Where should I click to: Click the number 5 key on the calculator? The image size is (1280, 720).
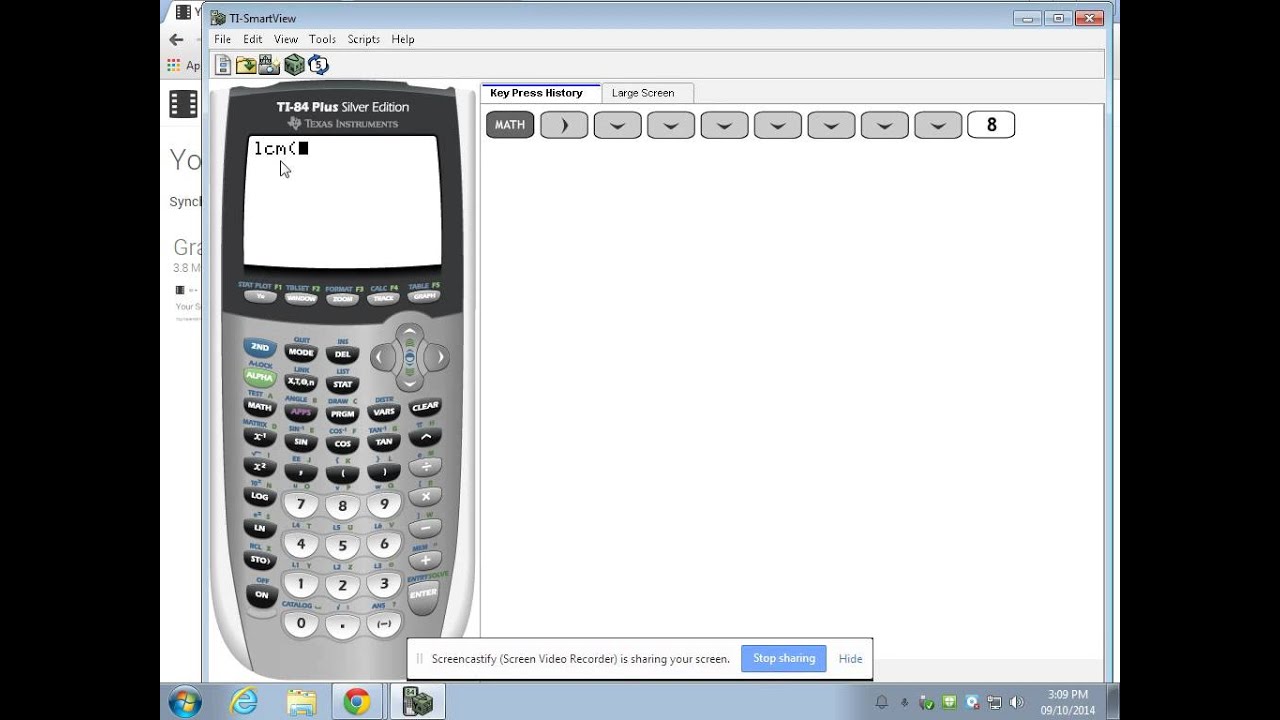(343, 546)
